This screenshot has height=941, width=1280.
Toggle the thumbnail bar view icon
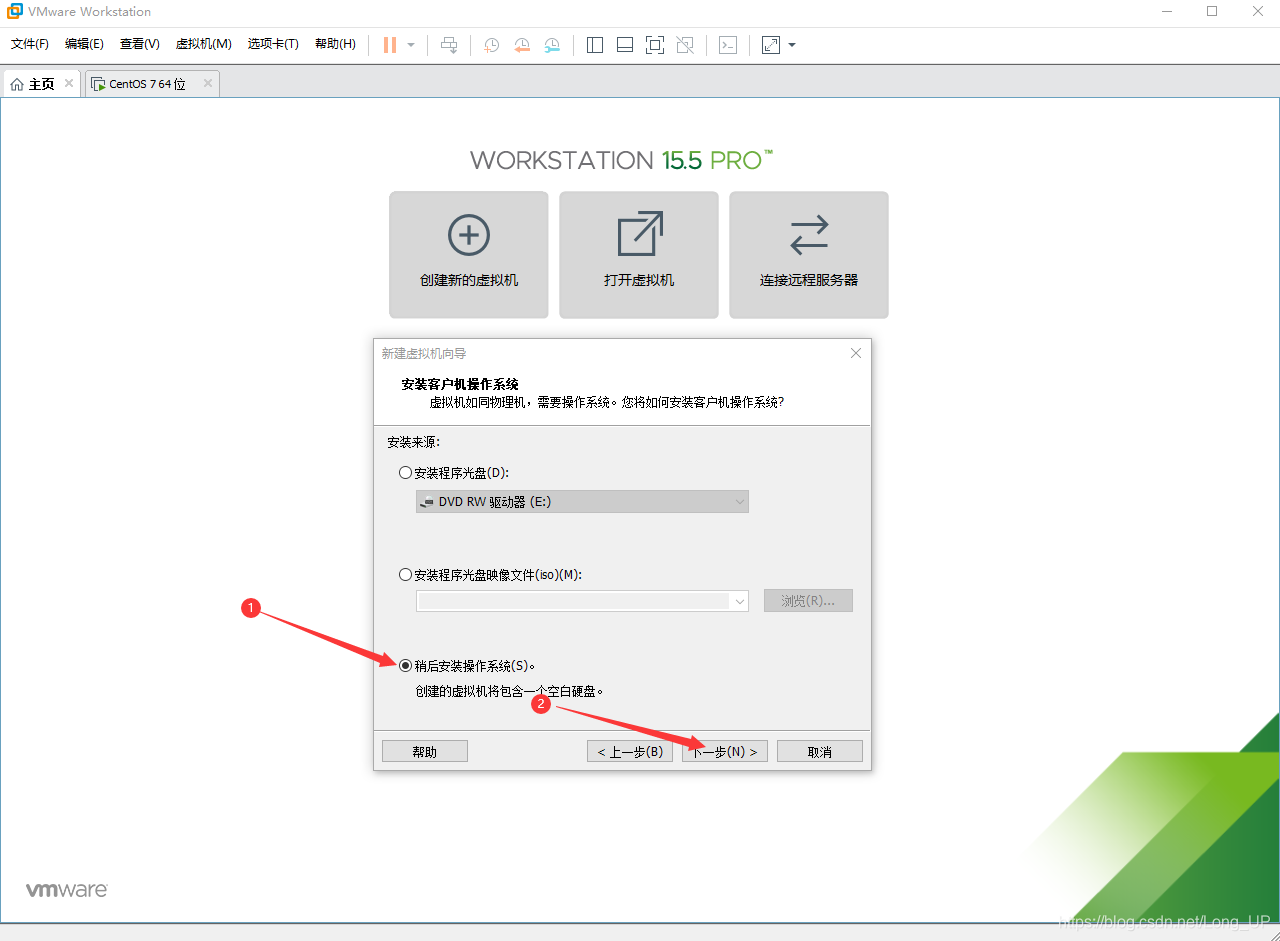(x=625, y=45)
